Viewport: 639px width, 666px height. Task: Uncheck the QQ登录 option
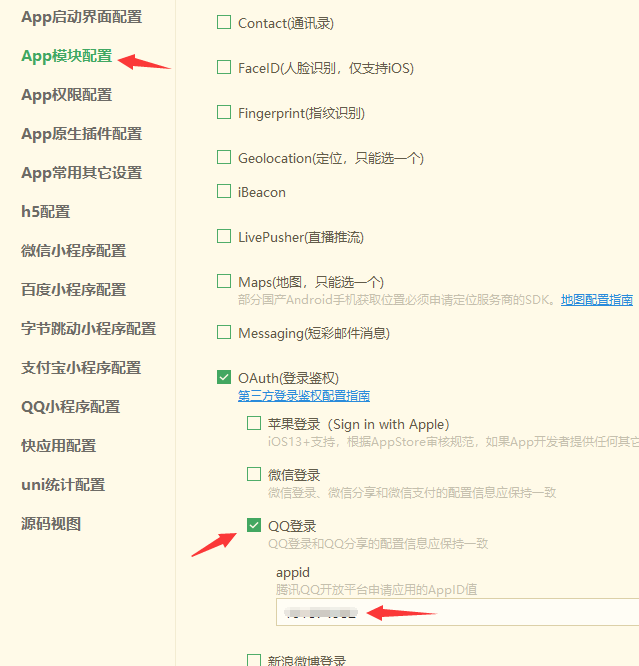(x=254, y=526)
